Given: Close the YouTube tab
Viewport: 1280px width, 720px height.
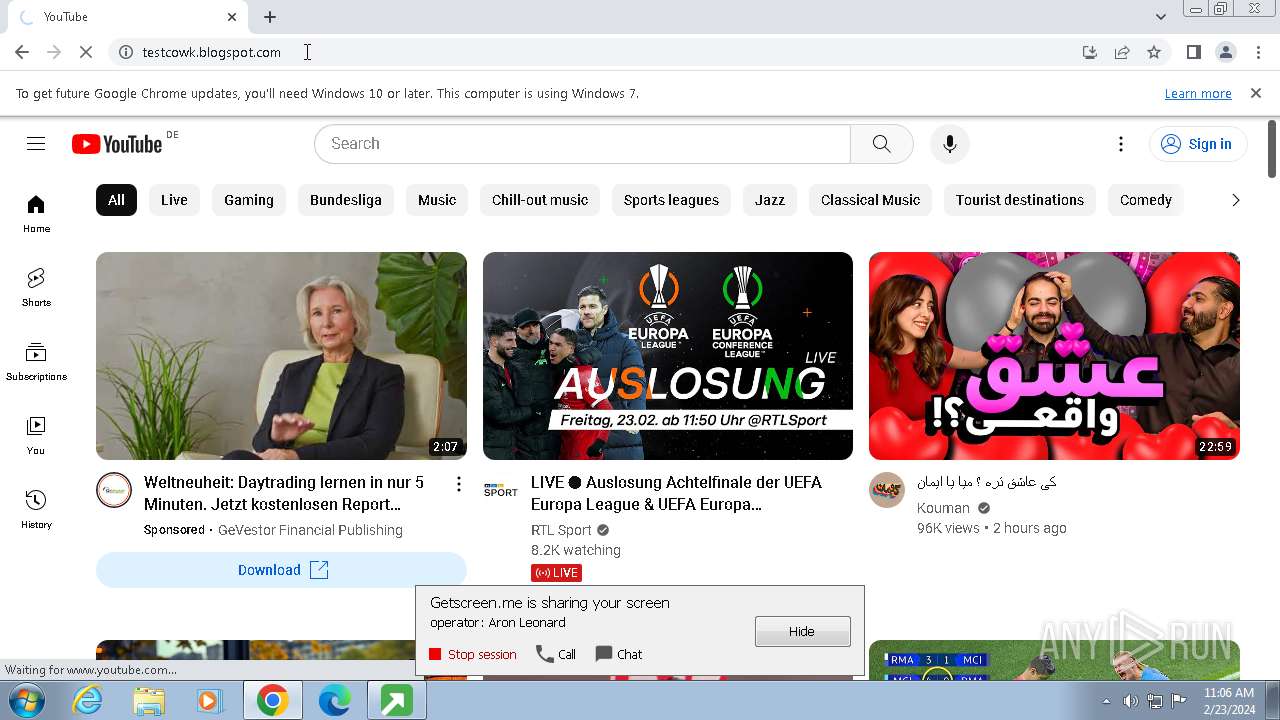Looking at the screenshot, I should (232, 17).
